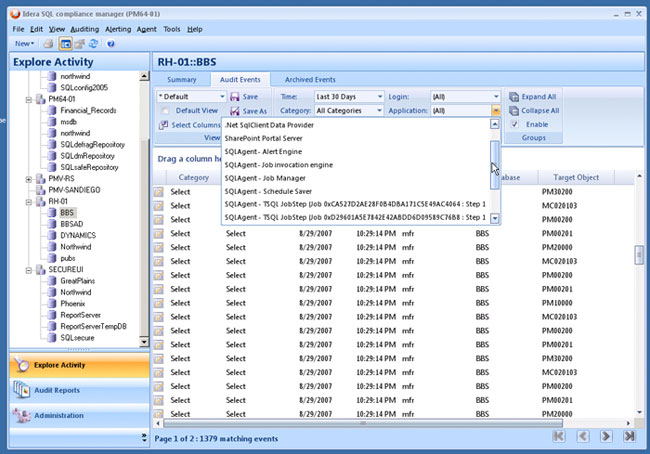Click the Application list scrollbar thumb
650x454 pixels.
tap(495, 165)
